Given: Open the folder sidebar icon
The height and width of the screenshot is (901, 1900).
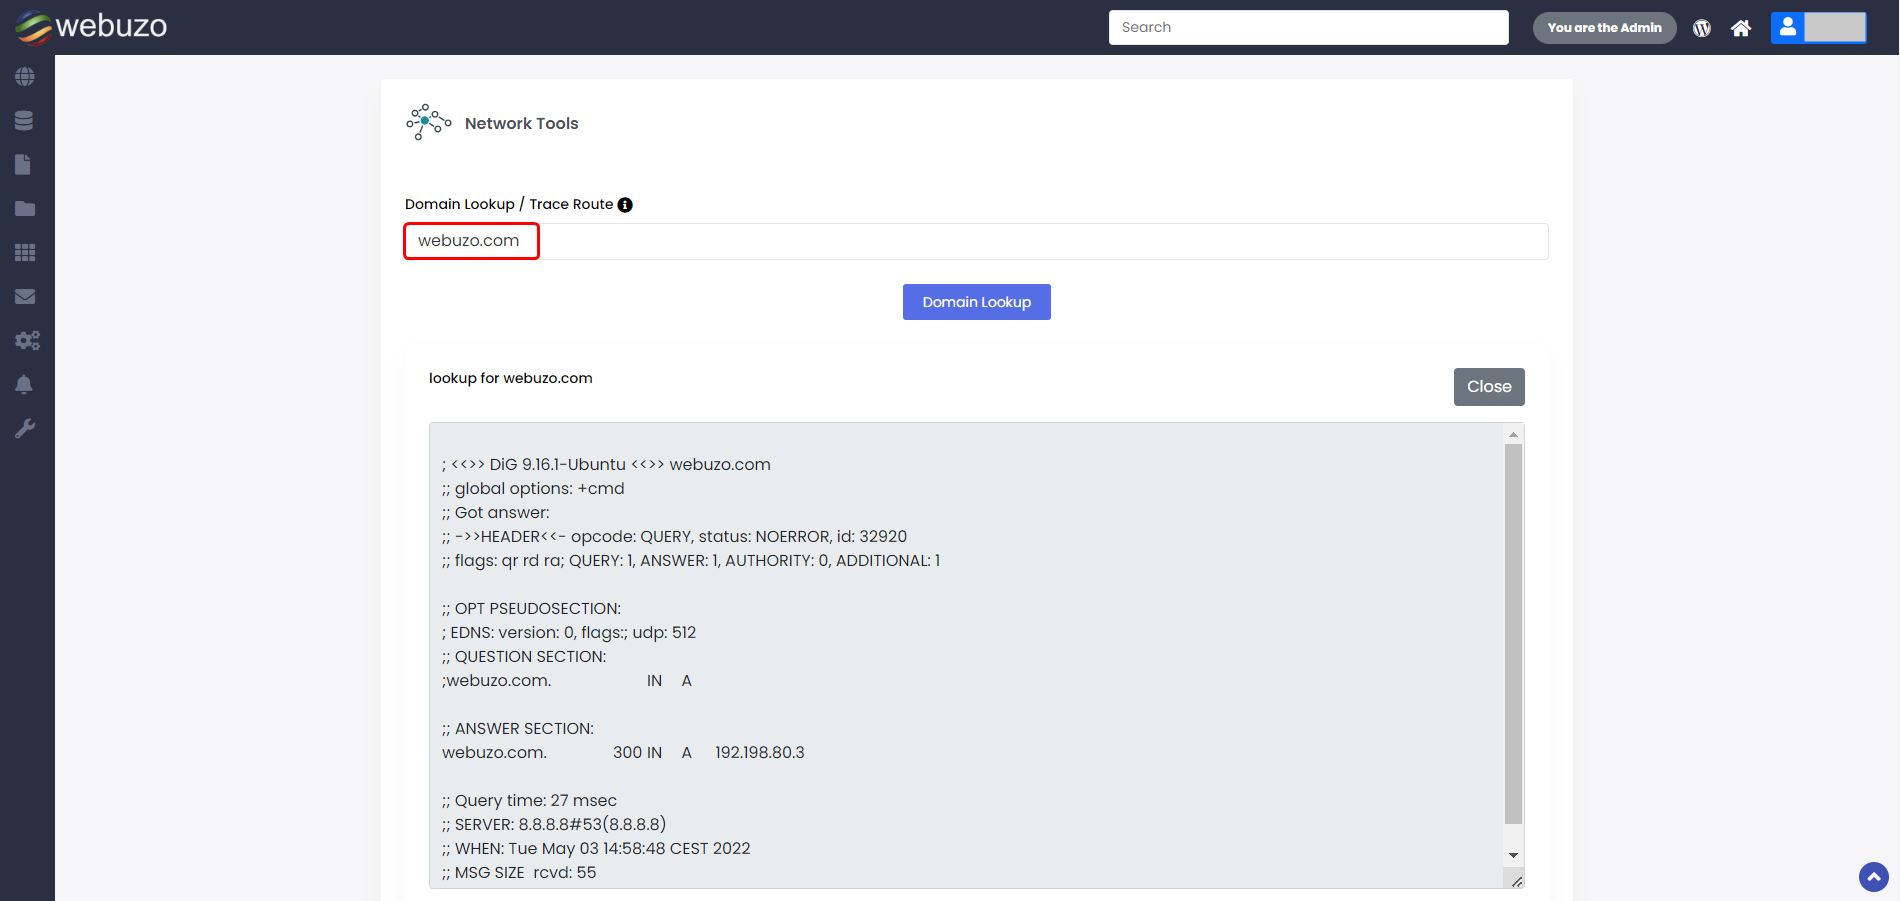Looking at the screenshot, I should (x=25, y=209).
